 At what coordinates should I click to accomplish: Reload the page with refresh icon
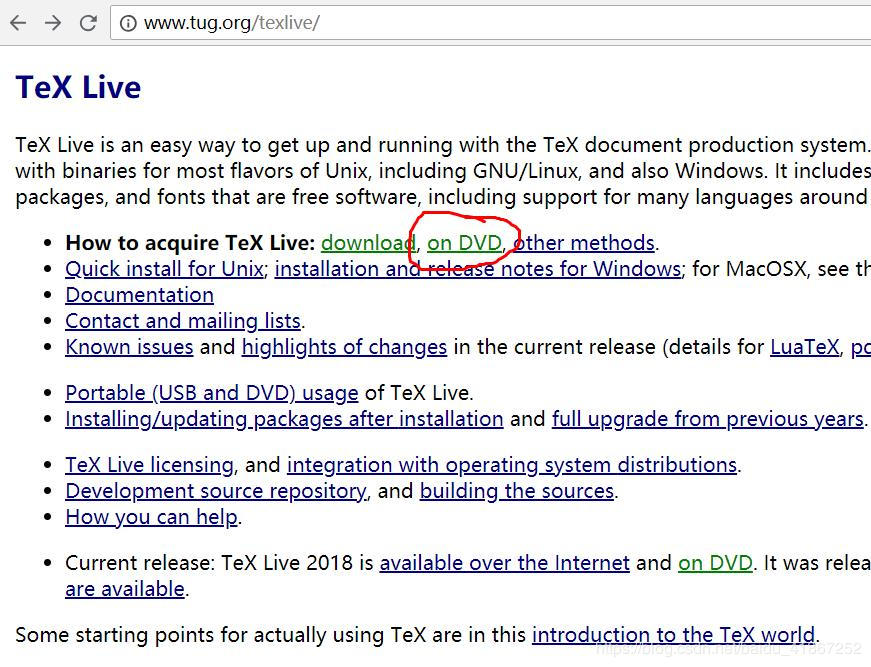coord(88,23)
